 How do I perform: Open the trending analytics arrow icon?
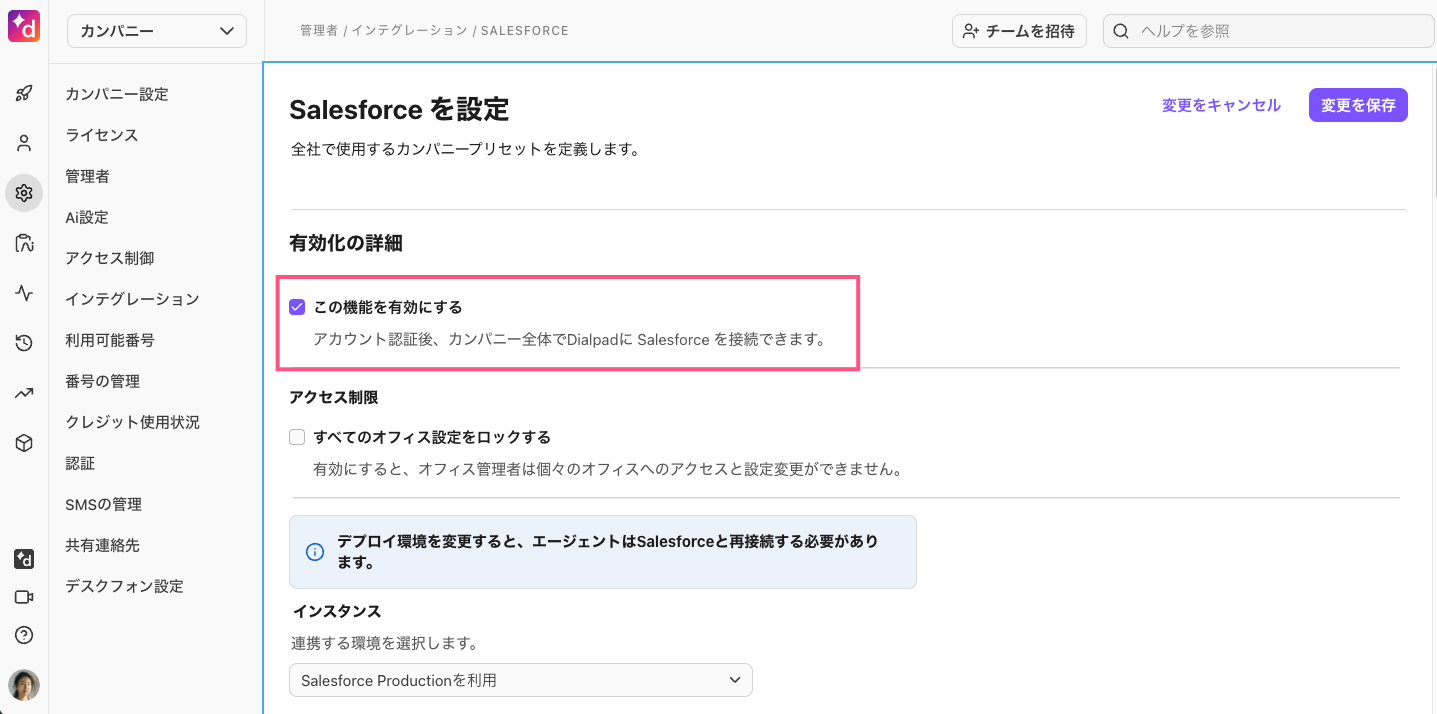(x=24, y=393)
